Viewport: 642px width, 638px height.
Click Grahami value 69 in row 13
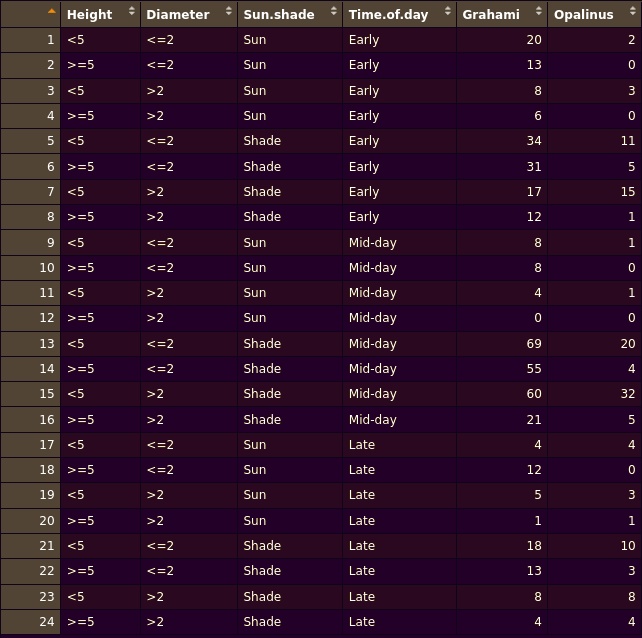[x=534, y=344]
